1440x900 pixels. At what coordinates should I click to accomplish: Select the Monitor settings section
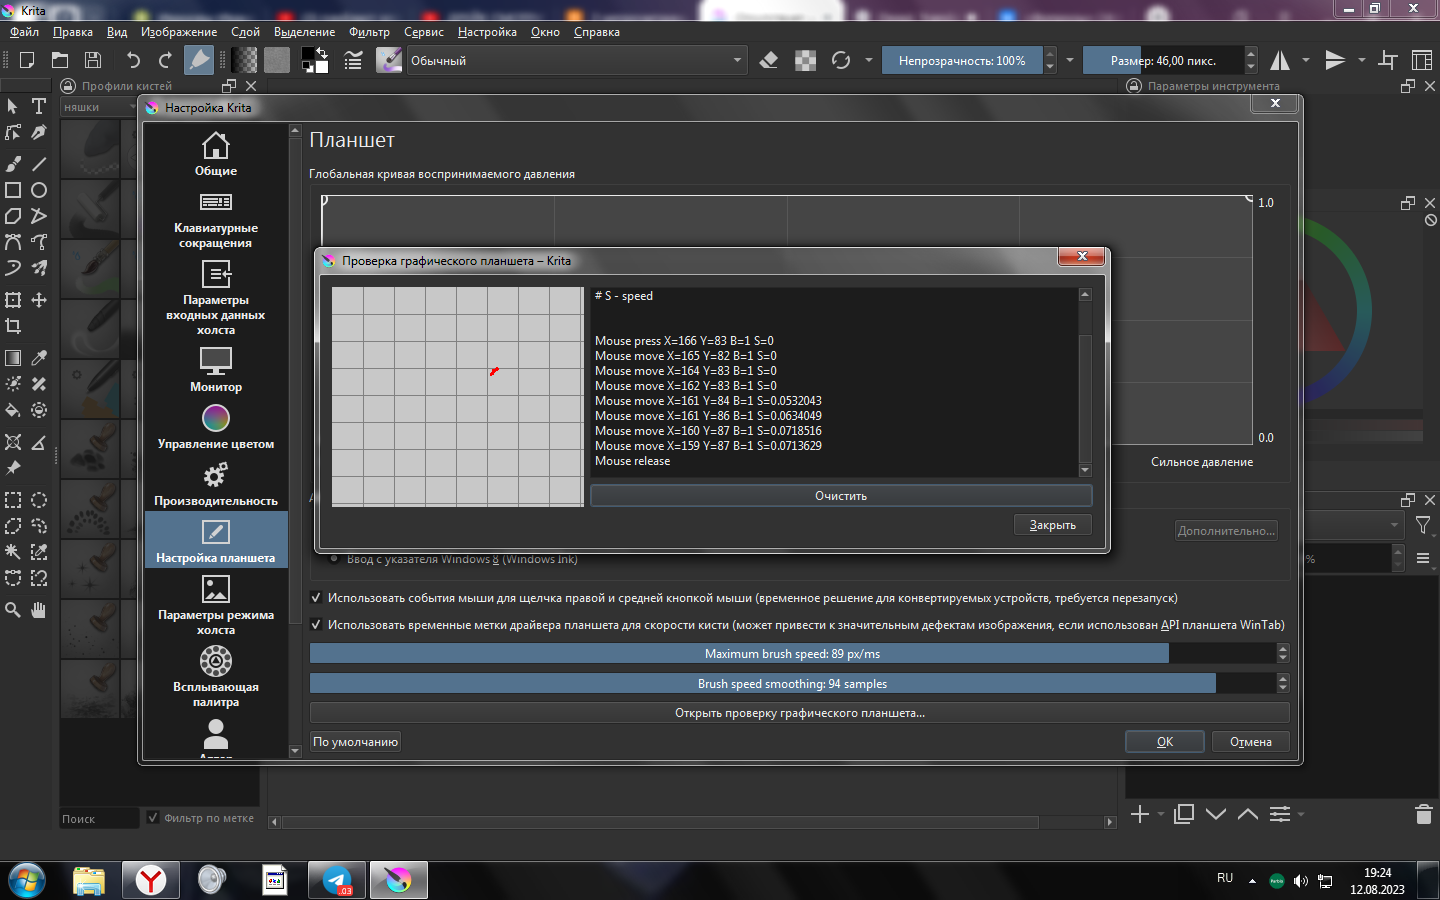(x=215, y=361)
